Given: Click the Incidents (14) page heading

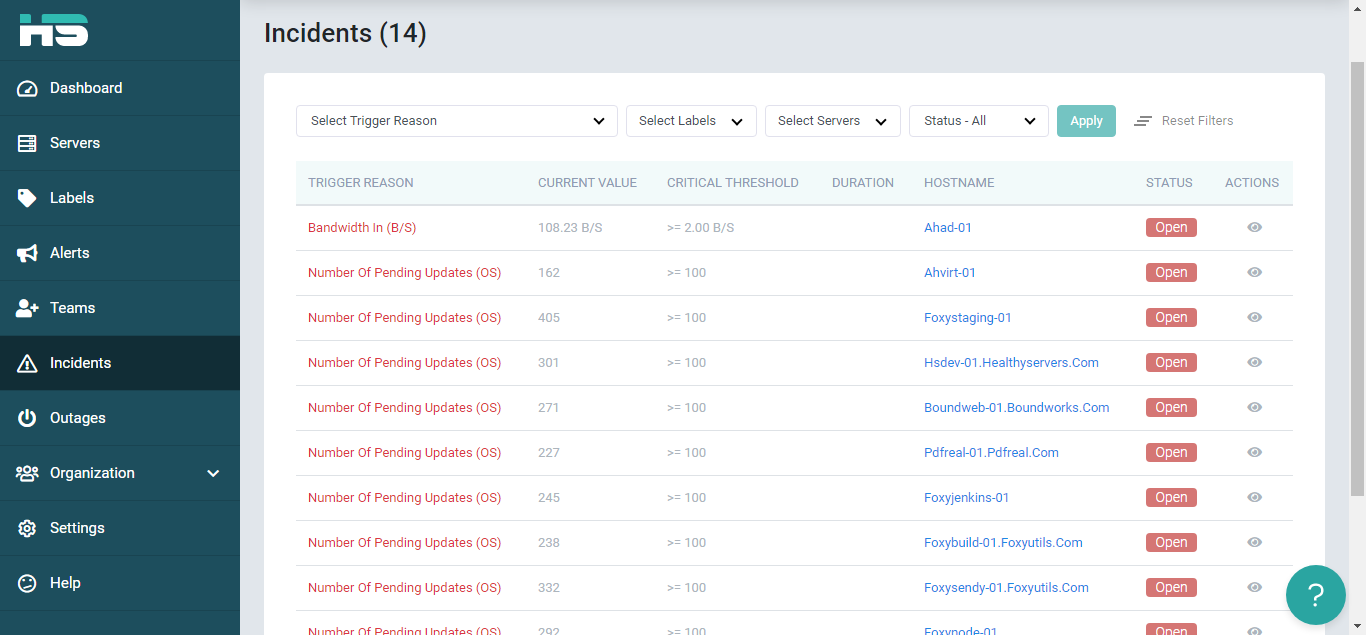Looking at the screenshot, I should (x=345, y=34).
